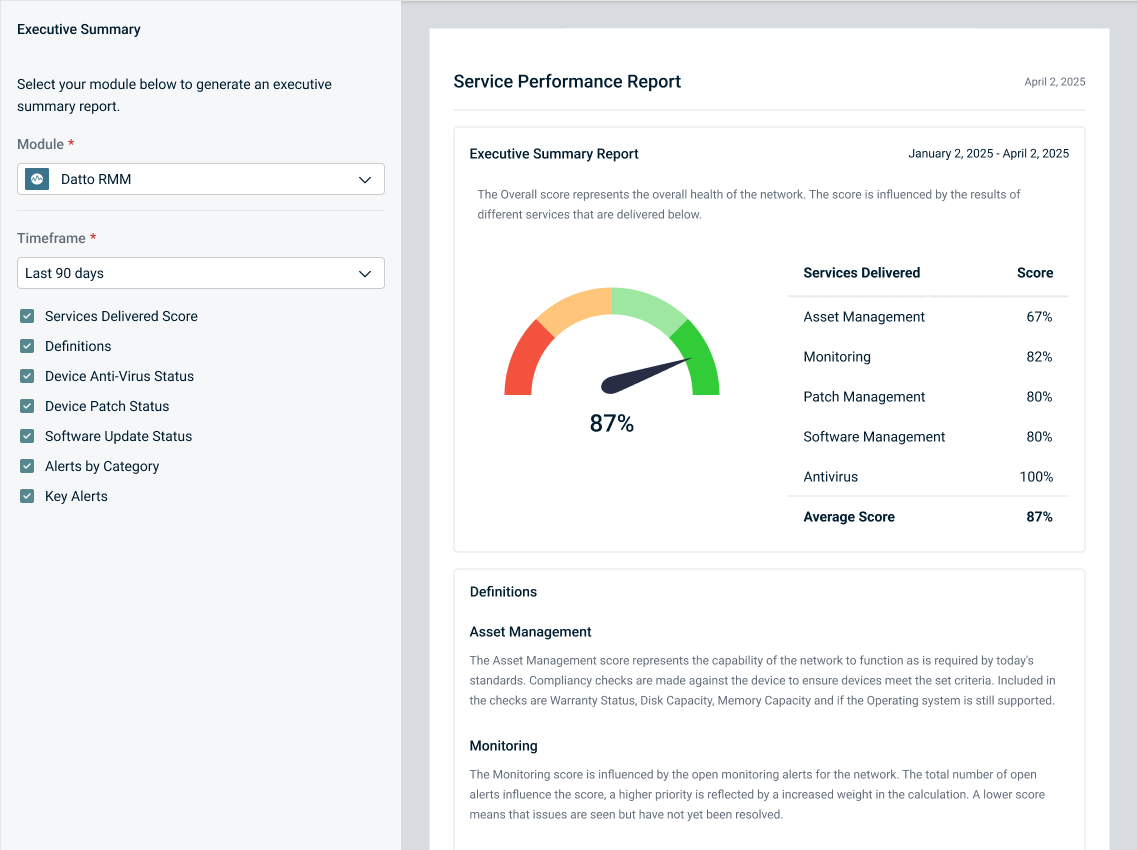Disable Alerts by Category checkbox
This screenshot has height=850, width=1137.
(x=27, y=467)
